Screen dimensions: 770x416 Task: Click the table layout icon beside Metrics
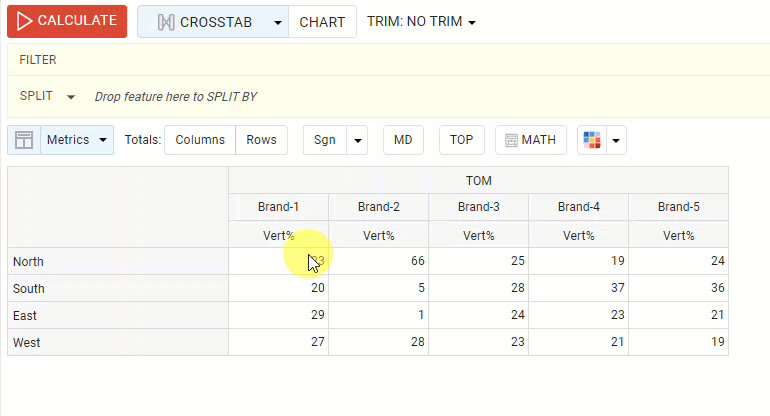(24, 140)
